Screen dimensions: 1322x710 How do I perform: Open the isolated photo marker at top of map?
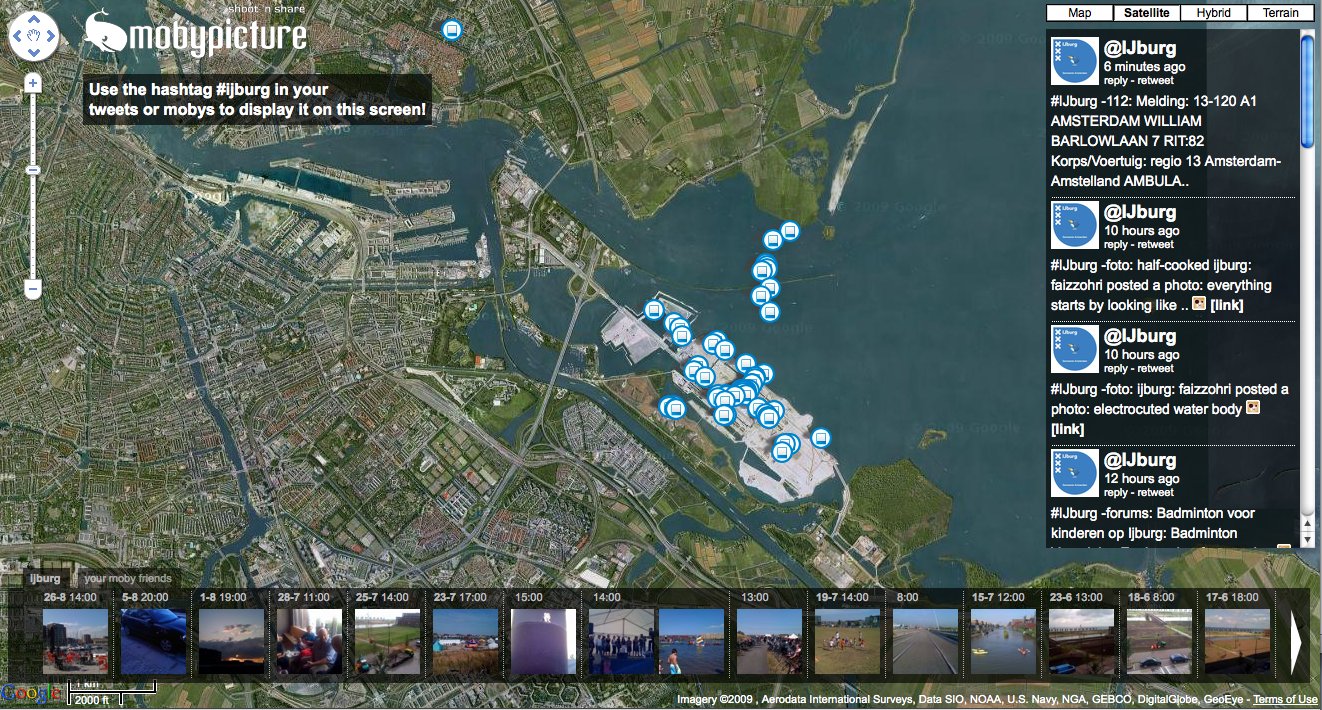(452, 30)
